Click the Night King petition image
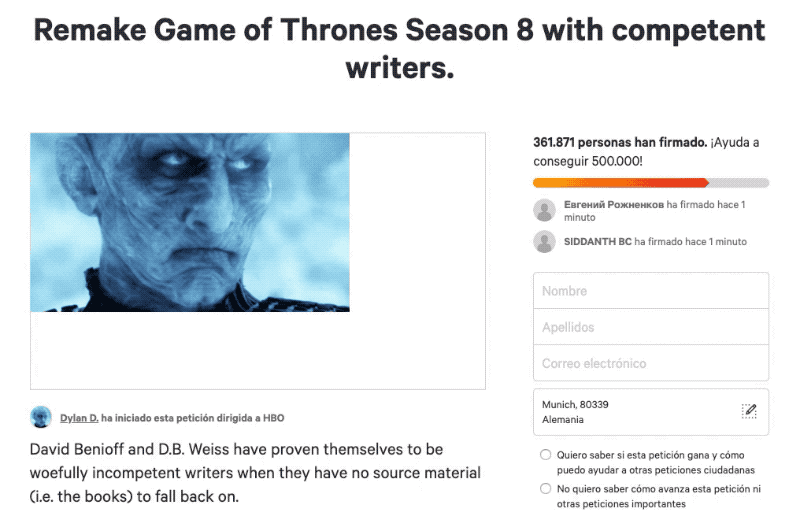The width and height of the screenshot is (800, 516). click(190, 222)
